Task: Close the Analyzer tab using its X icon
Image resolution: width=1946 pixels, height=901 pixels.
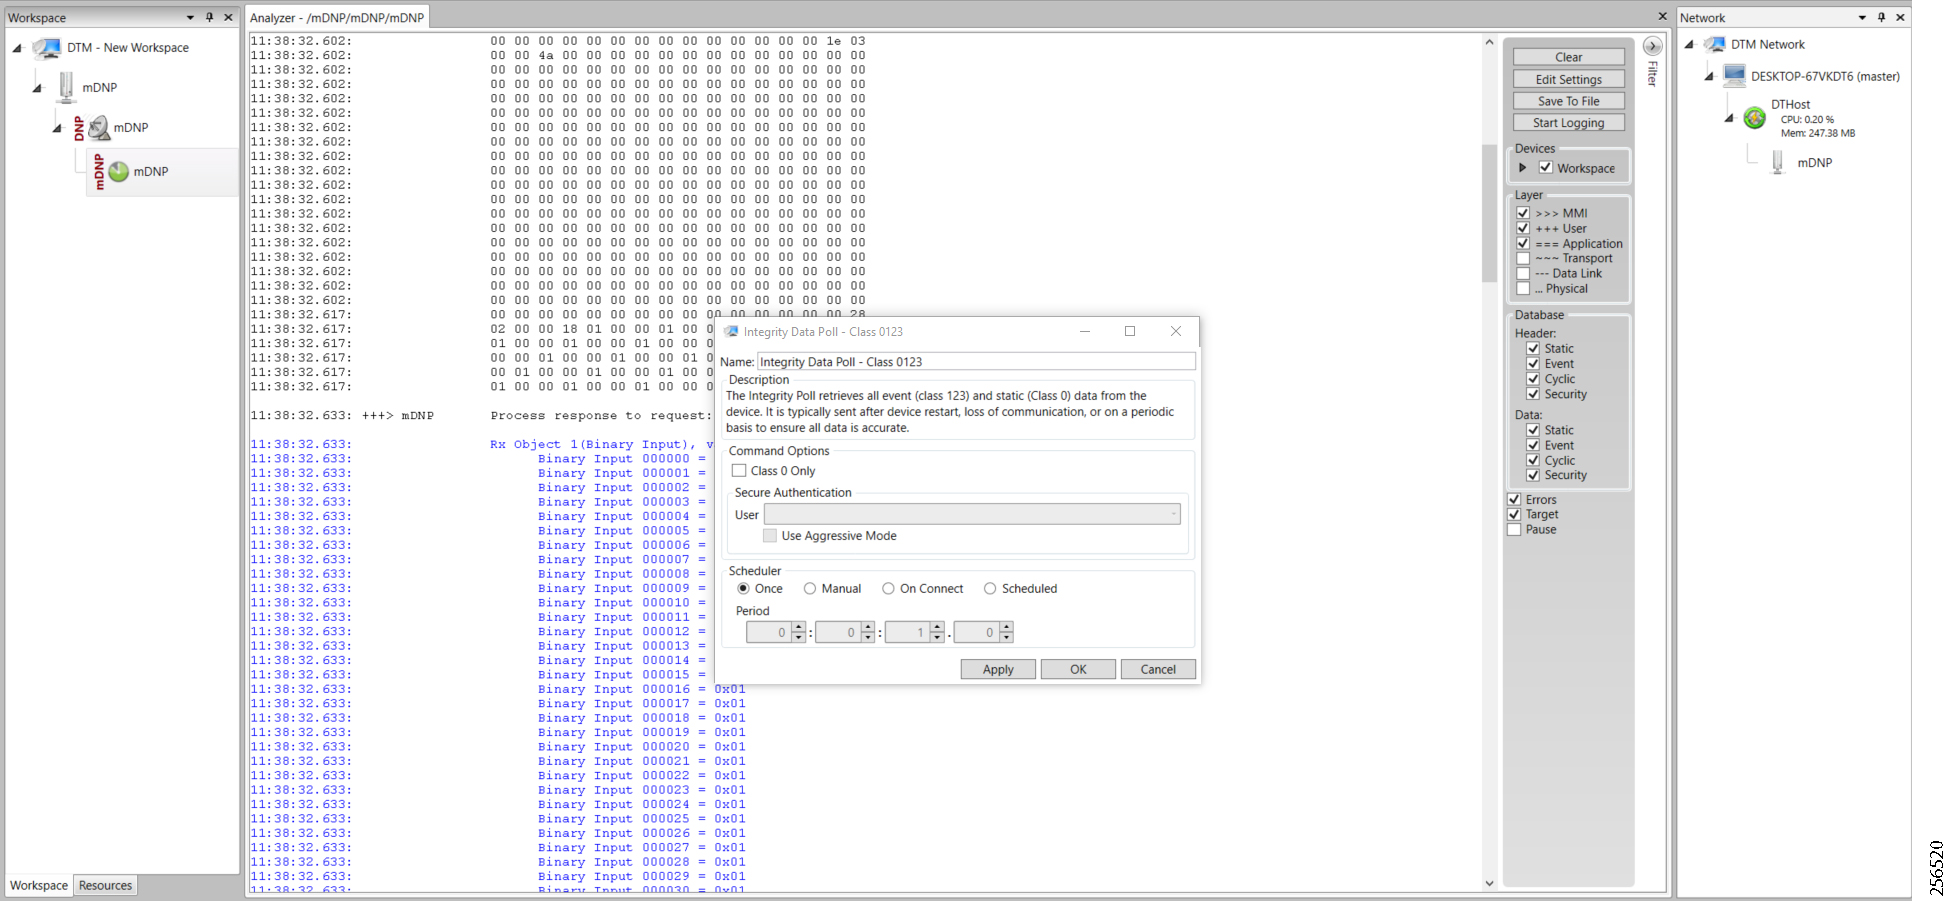Action: (1663, 16)
